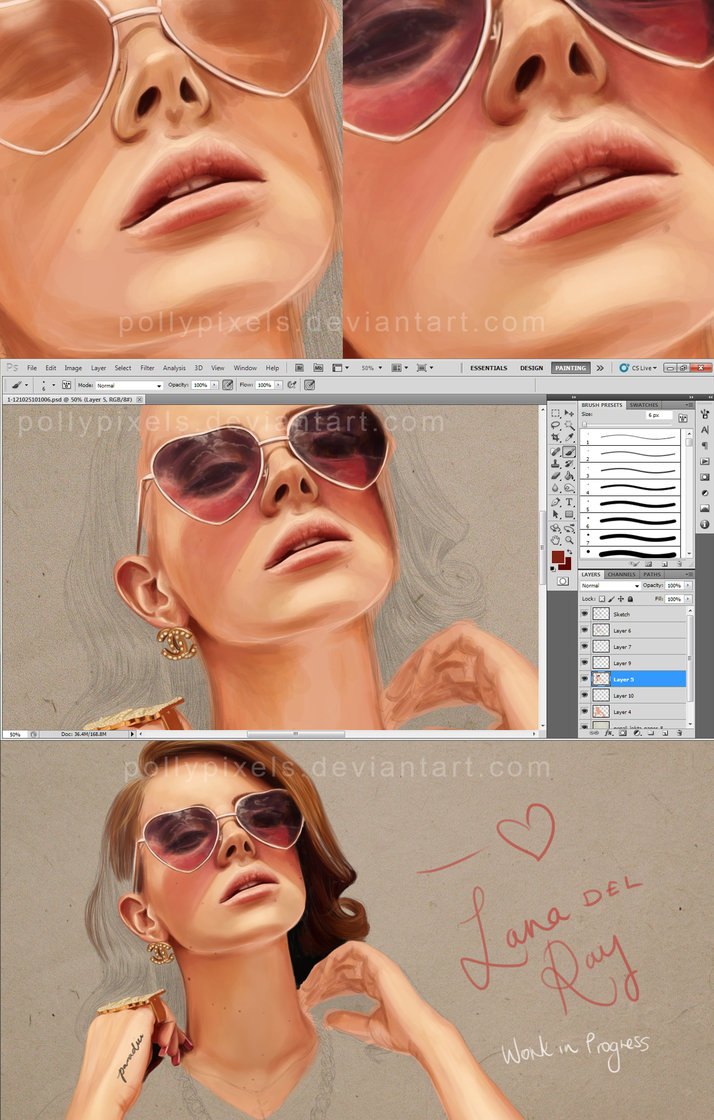Select the History Brush tool
714x1120 pixels.
tap(569, 464)
